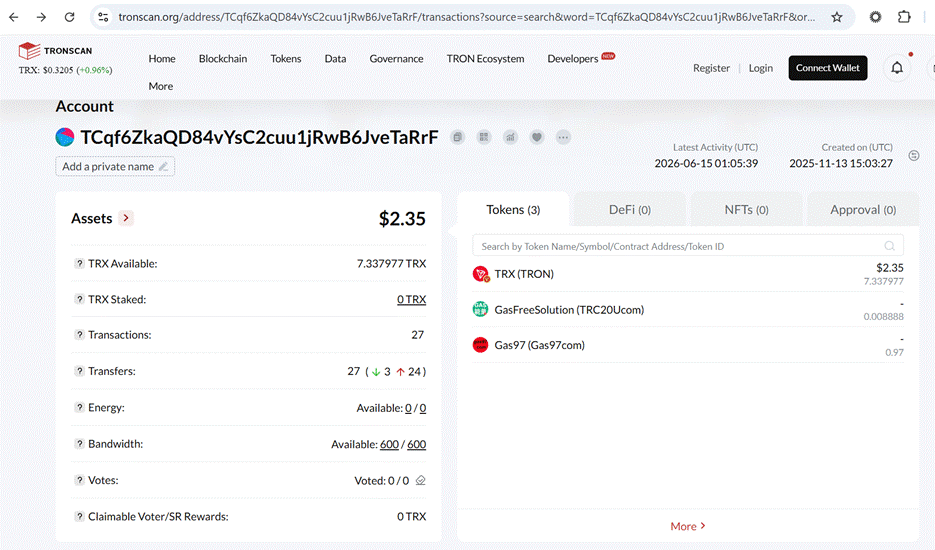This screenshot has width=935, height=550.
Task: Click the question mark next to Transfers
Action: pos(79,371)
